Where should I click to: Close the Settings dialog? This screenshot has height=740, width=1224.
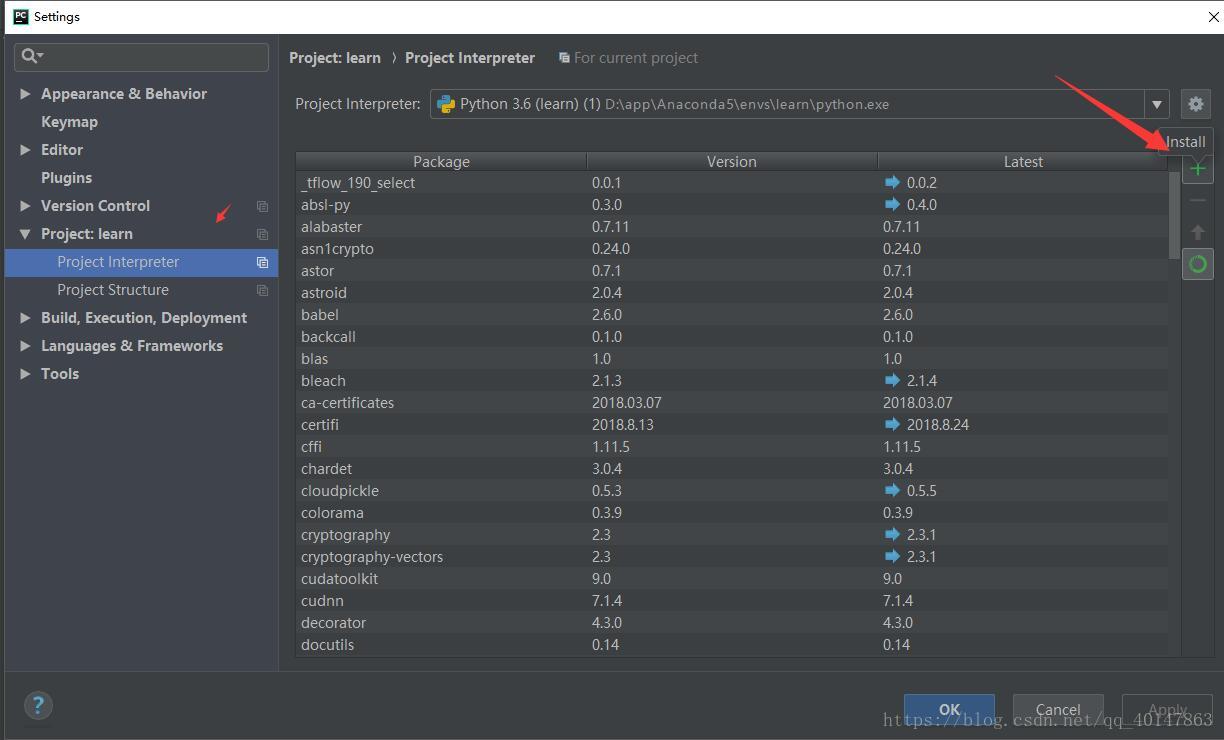pyautogui.click(x=1214, y=17)
